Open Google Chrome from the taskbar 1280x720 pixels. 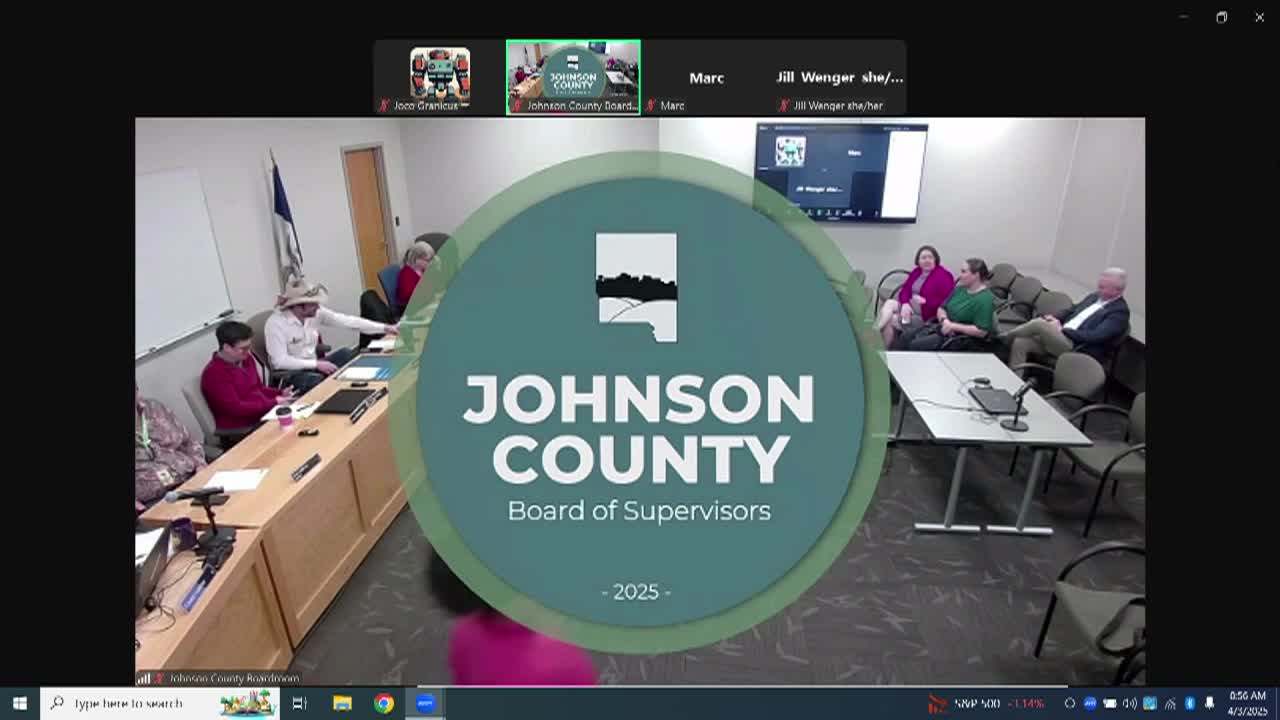tap(384, 703)
